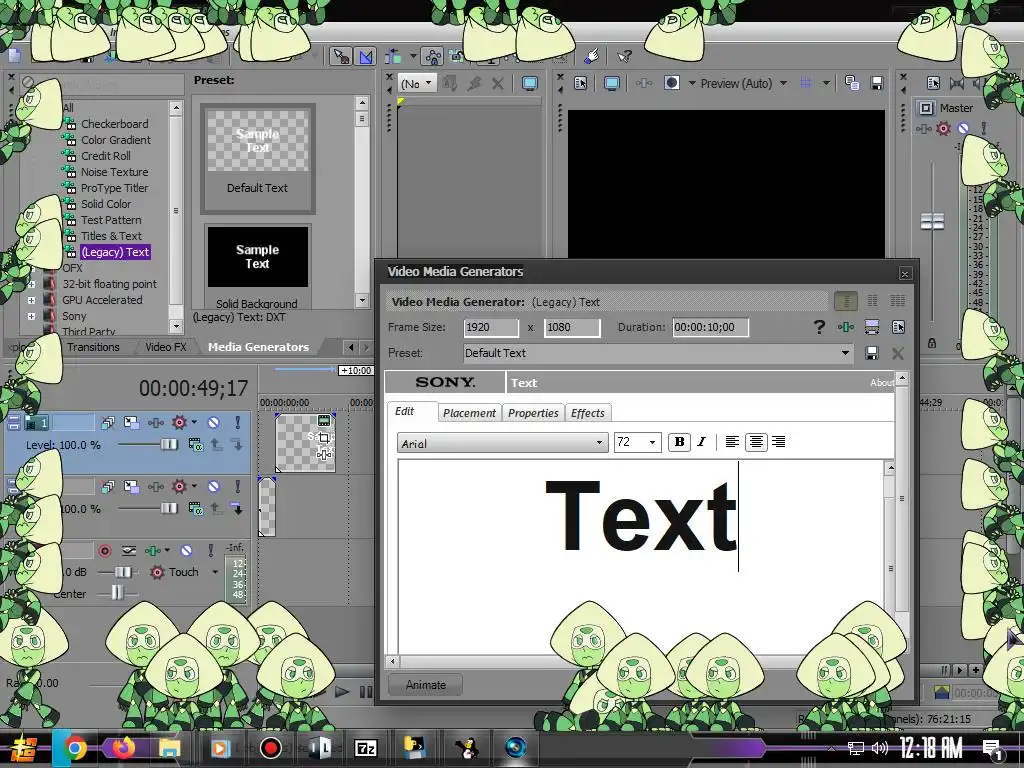Open the Default Text preset dropdown

click(658, 353)
